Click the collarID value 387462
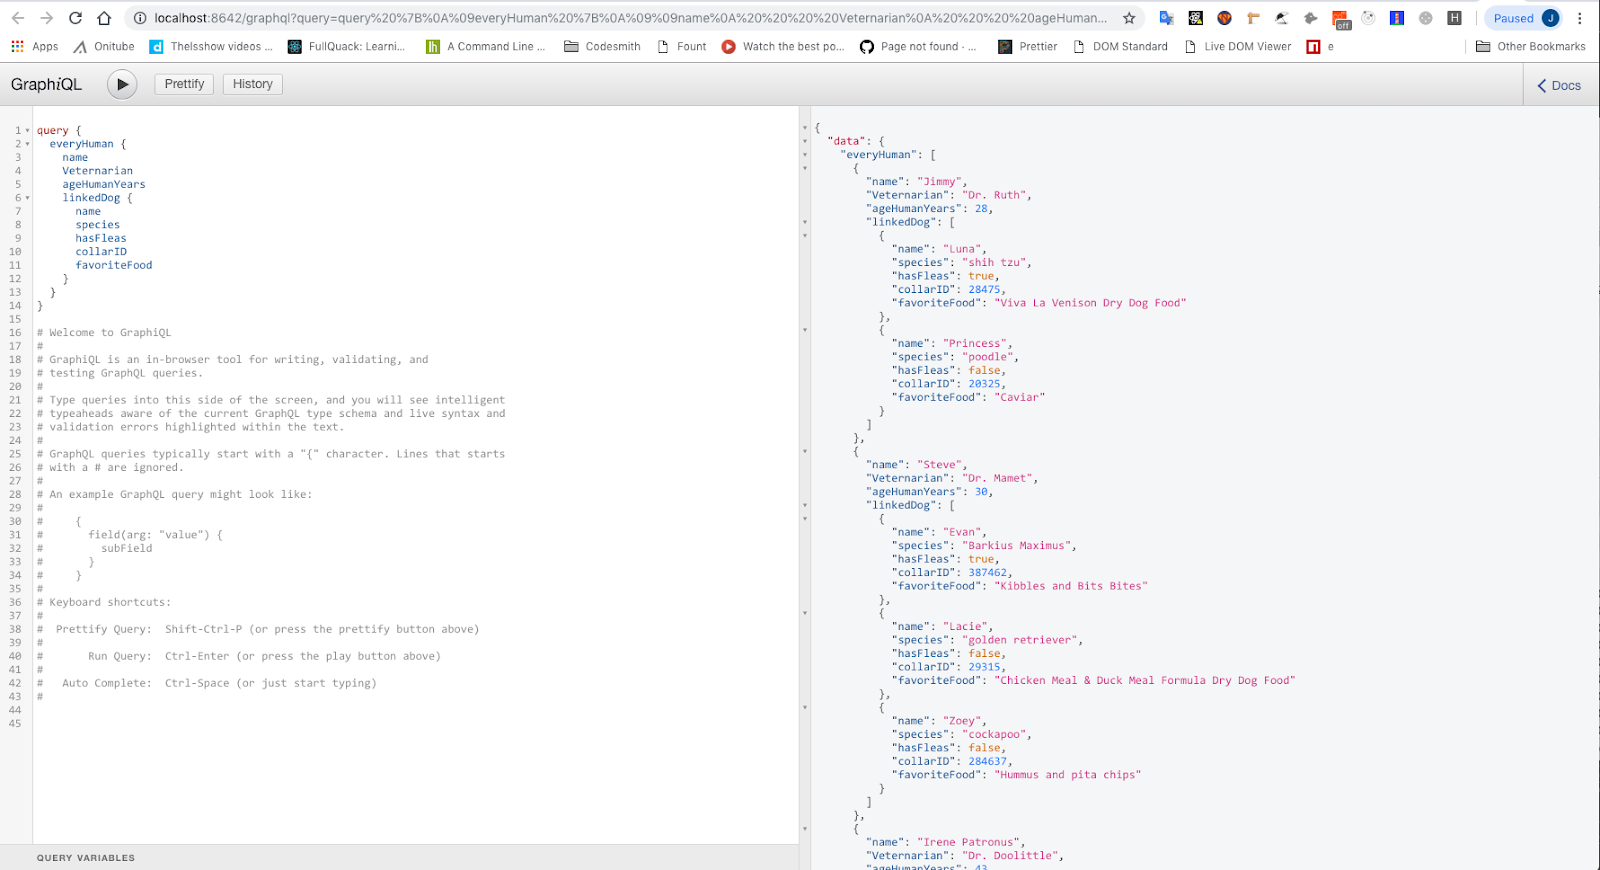Viewport: 1600px width, 870px height. tap(987, 573)
